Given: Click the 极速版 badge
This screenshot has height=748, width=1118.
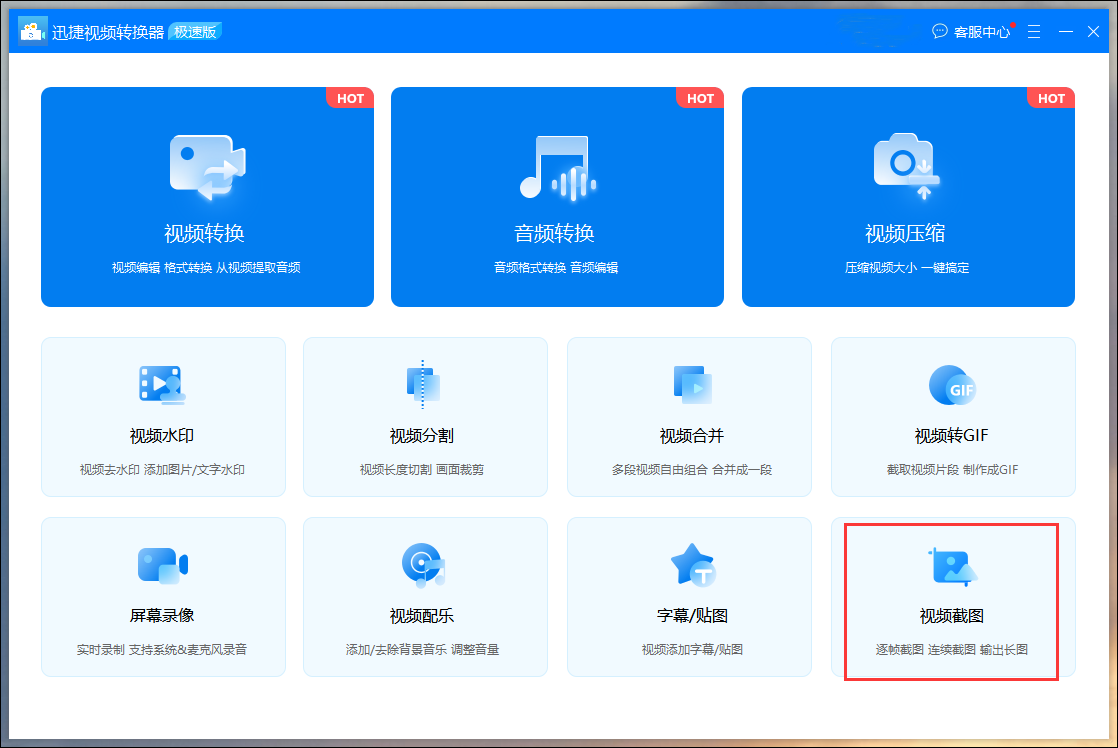Looking at the screenshot, I should (195, 31).
